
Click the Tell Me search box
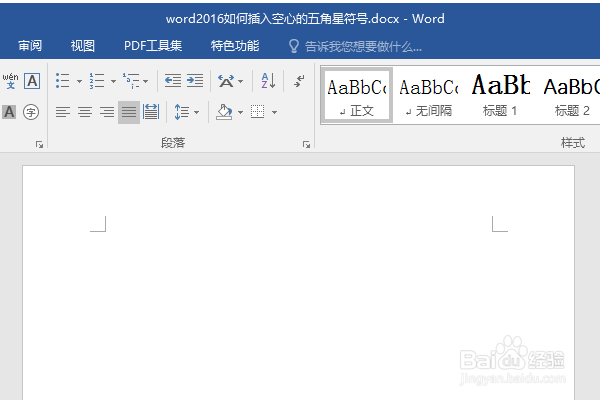tap(363, 47)
